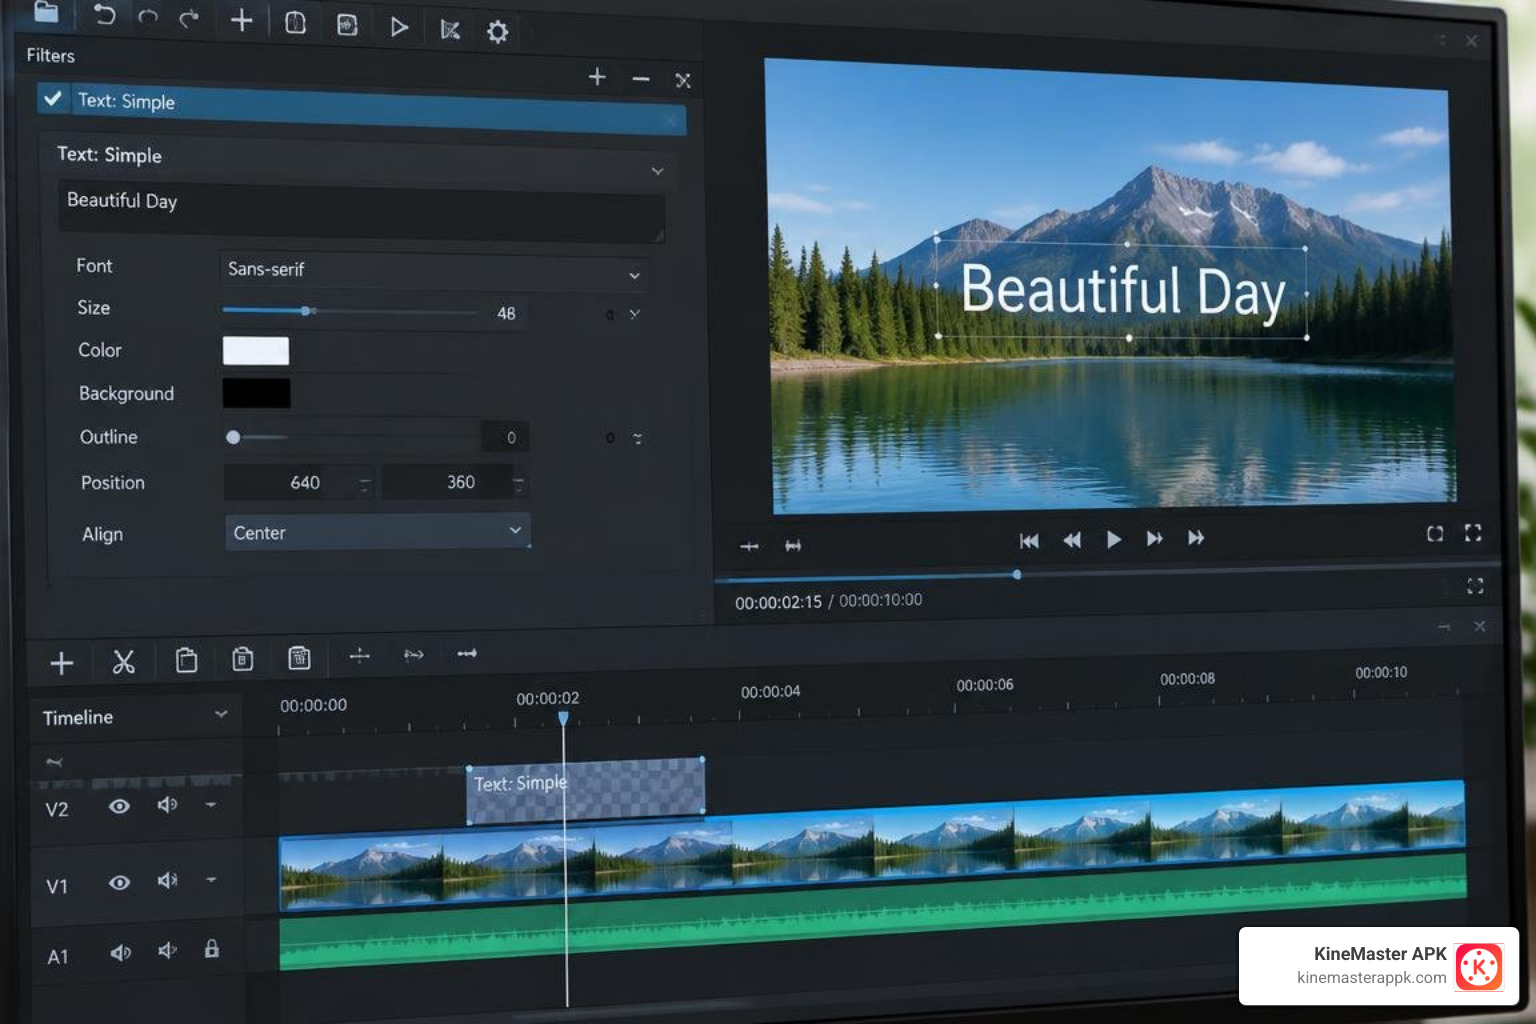Click the play icon in the top toolbar
The image size is (1536, 1024).
pos(398,27)
